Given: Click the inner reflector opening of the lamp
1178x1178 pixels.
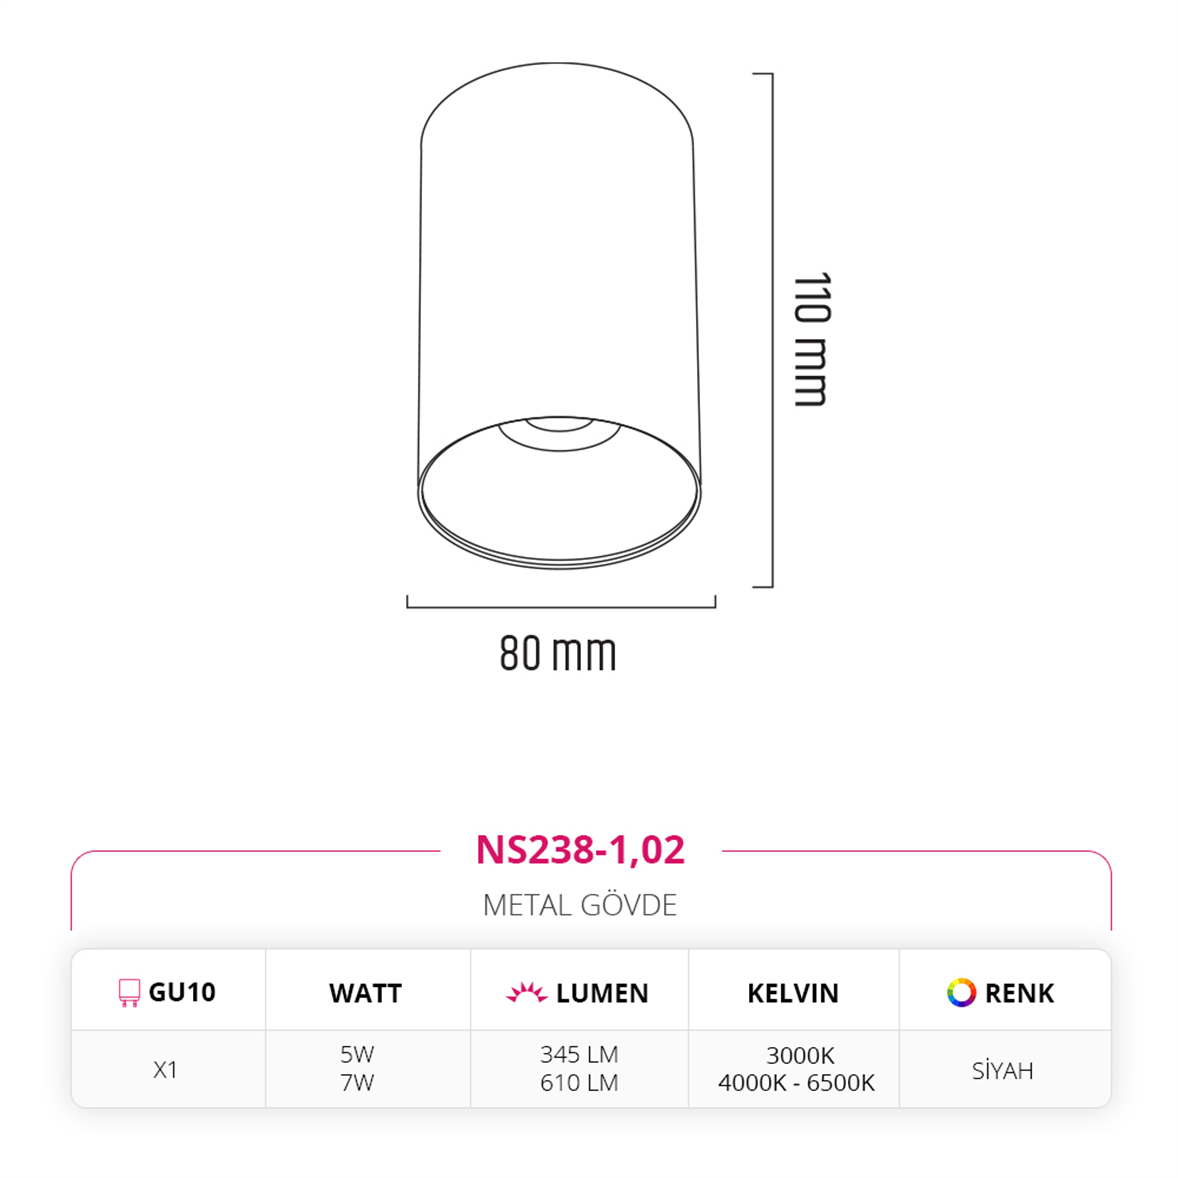Looking at the screenshot, I should [x=559, y=491].
